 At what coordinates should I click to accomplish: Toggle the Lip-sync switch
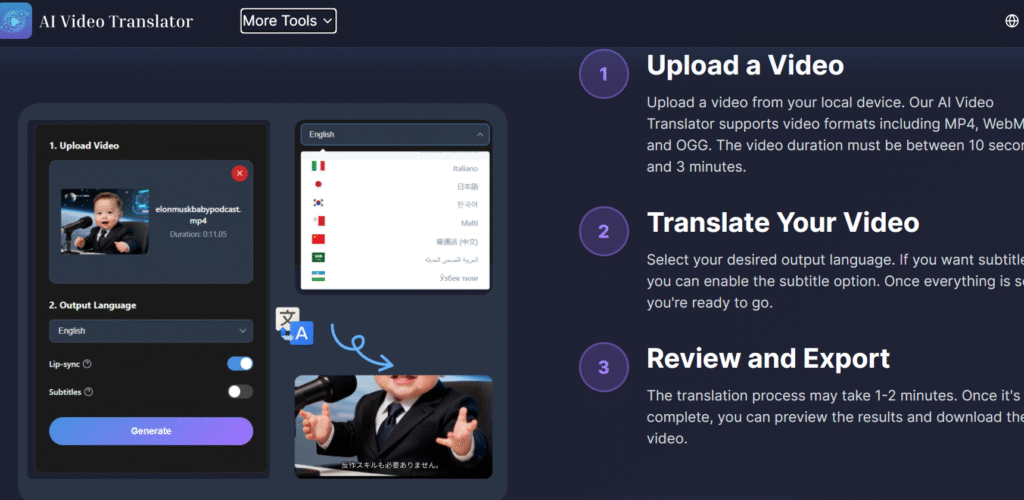tap(240, 364)
